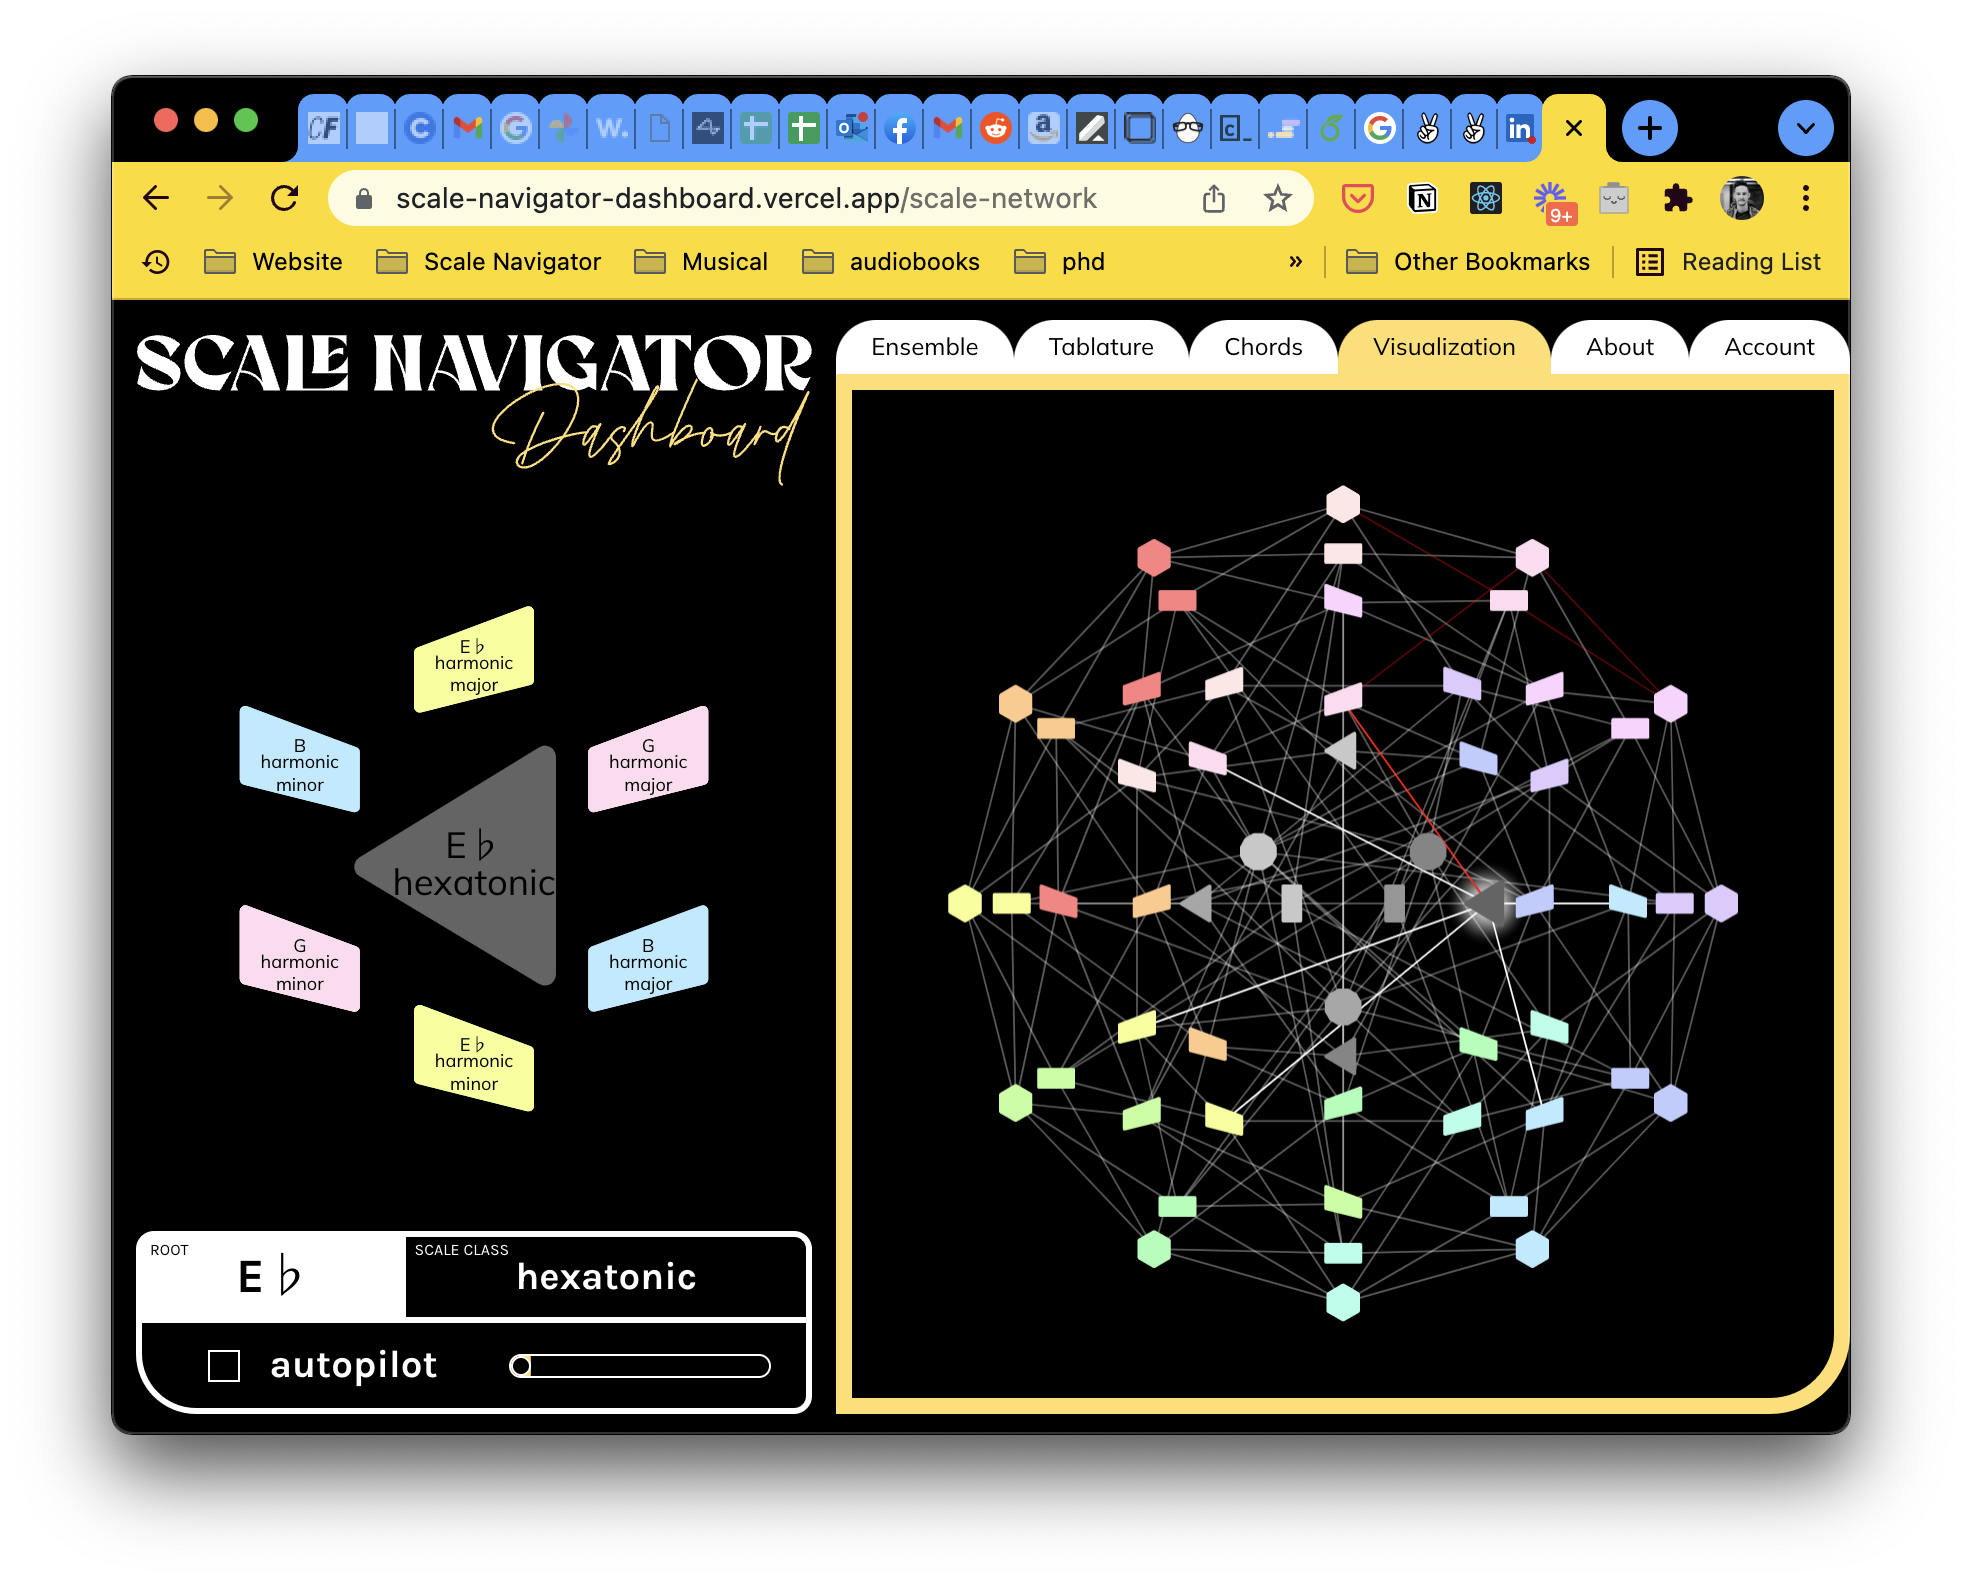Open the Notion web clipper extension
The width and height of the screenshot is (1962, 1582).
[x=1421, y=198]
